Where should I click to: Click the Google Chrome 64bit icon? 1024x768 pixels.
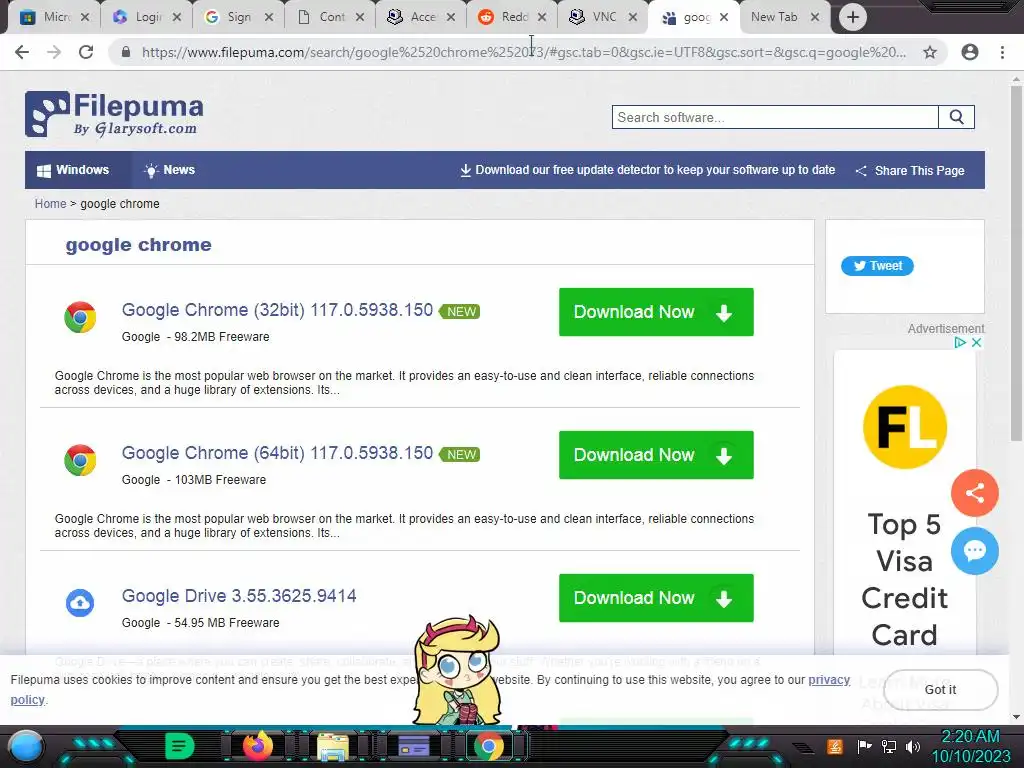tap(80, 460)
